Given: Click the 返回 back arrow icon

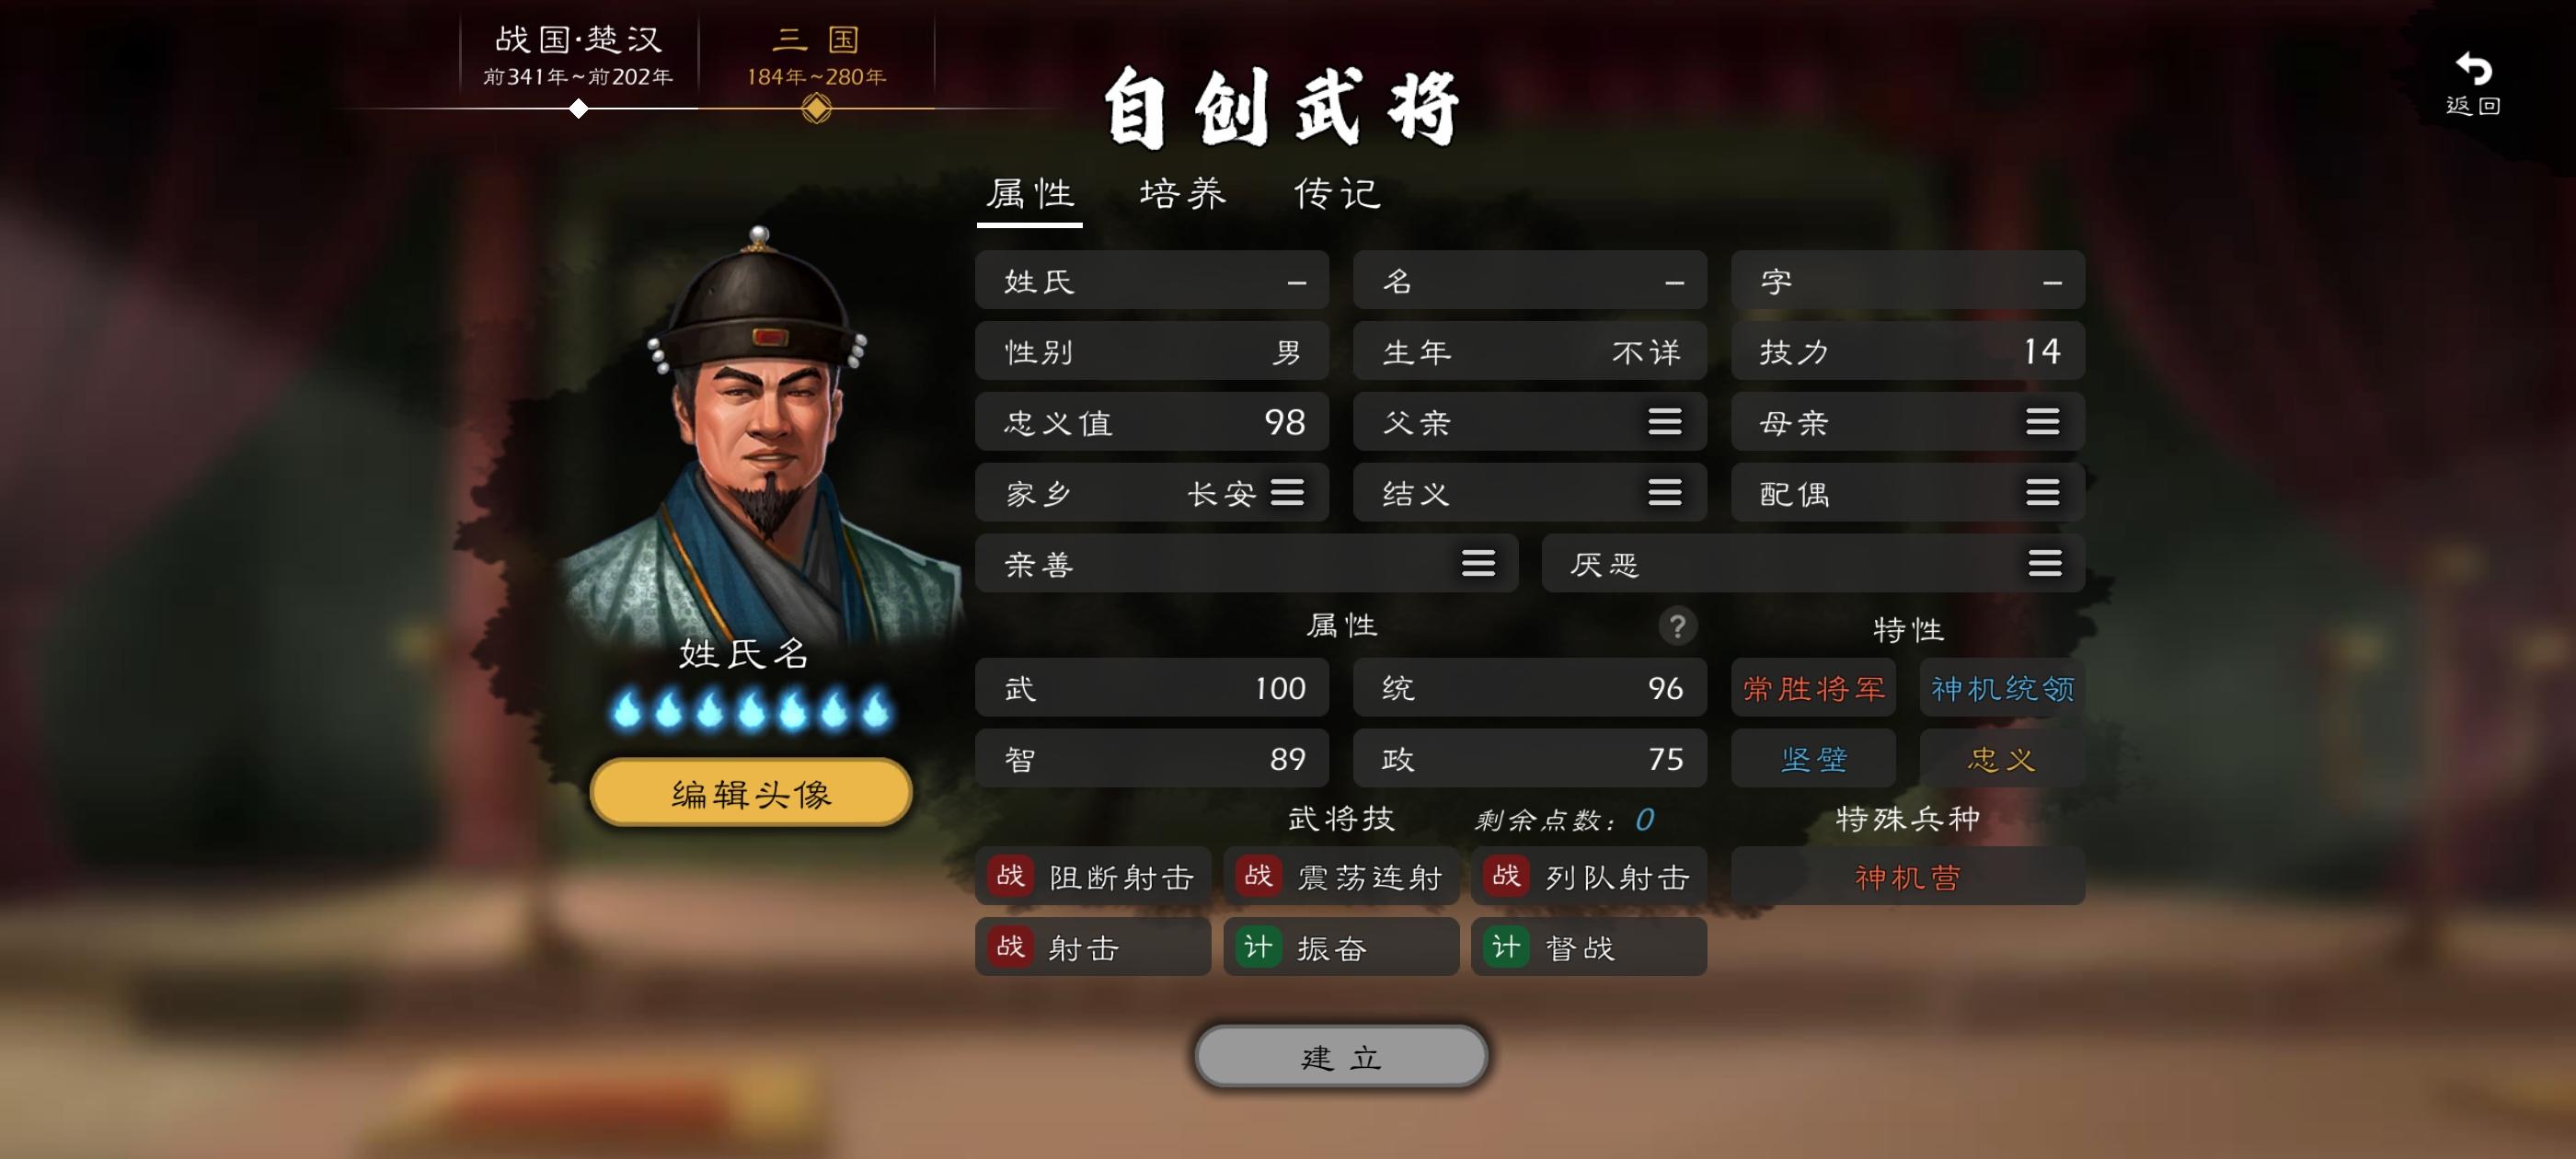Looking at the screenshot, I should (x=2473, y=69).
